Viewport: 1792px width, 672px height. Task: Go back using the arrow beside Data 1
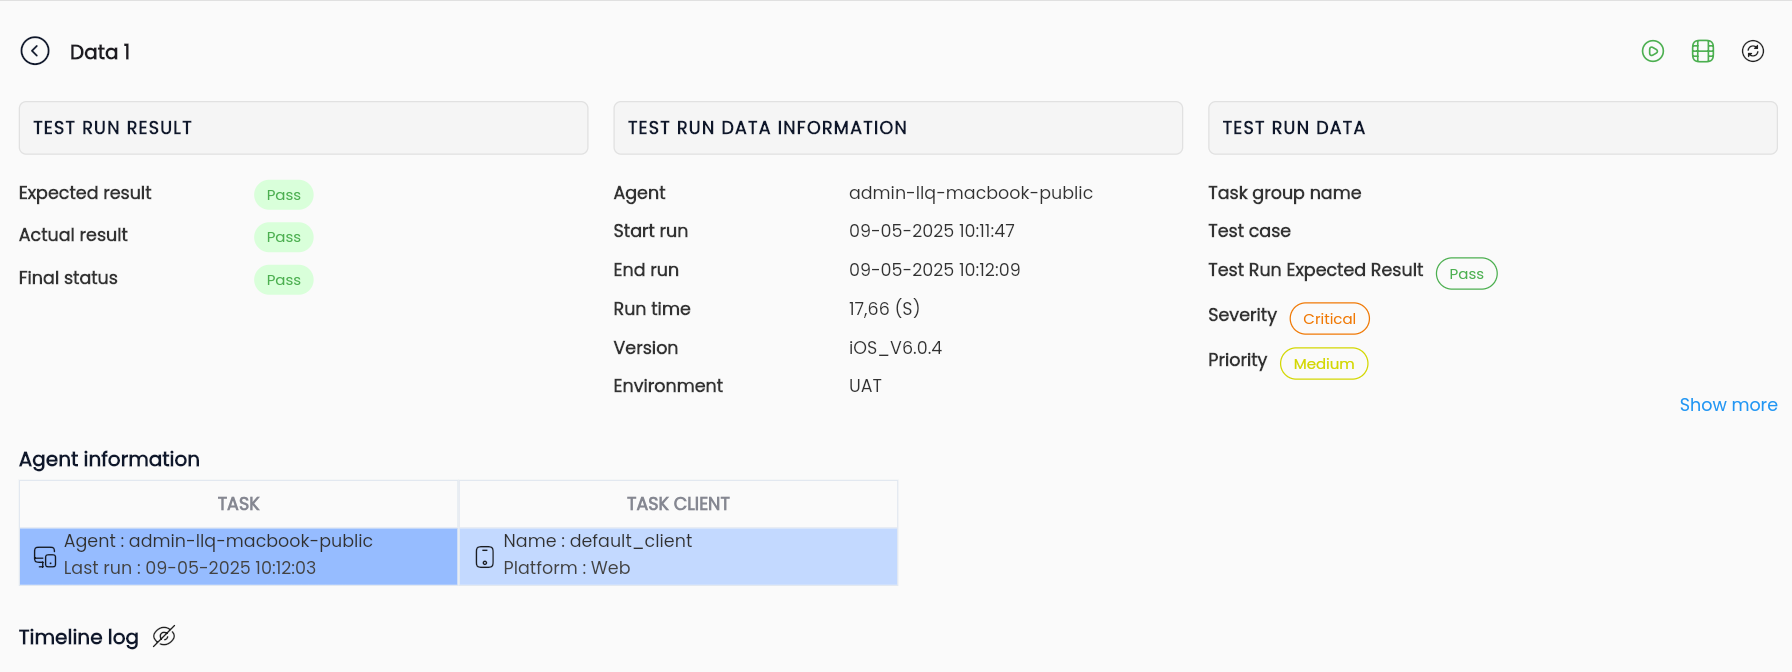35,51
